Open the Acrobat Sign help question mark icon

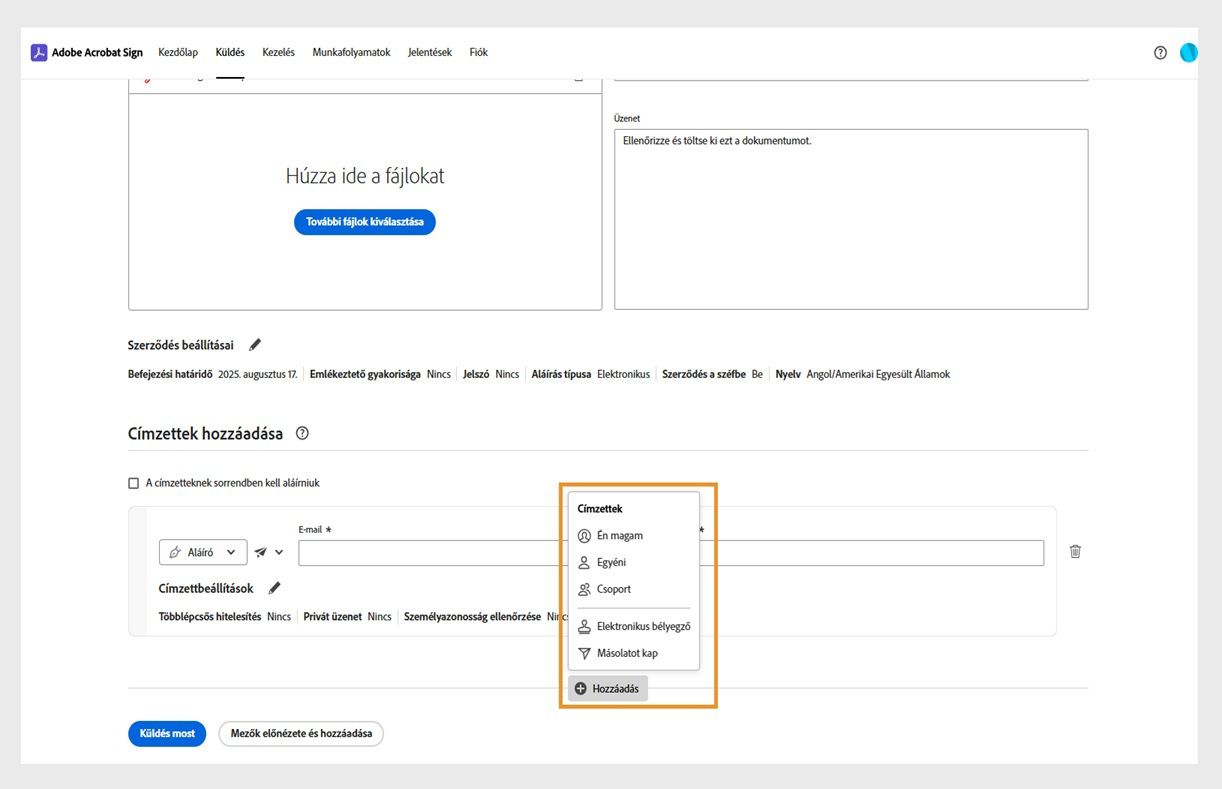[x=1159, y=52]
